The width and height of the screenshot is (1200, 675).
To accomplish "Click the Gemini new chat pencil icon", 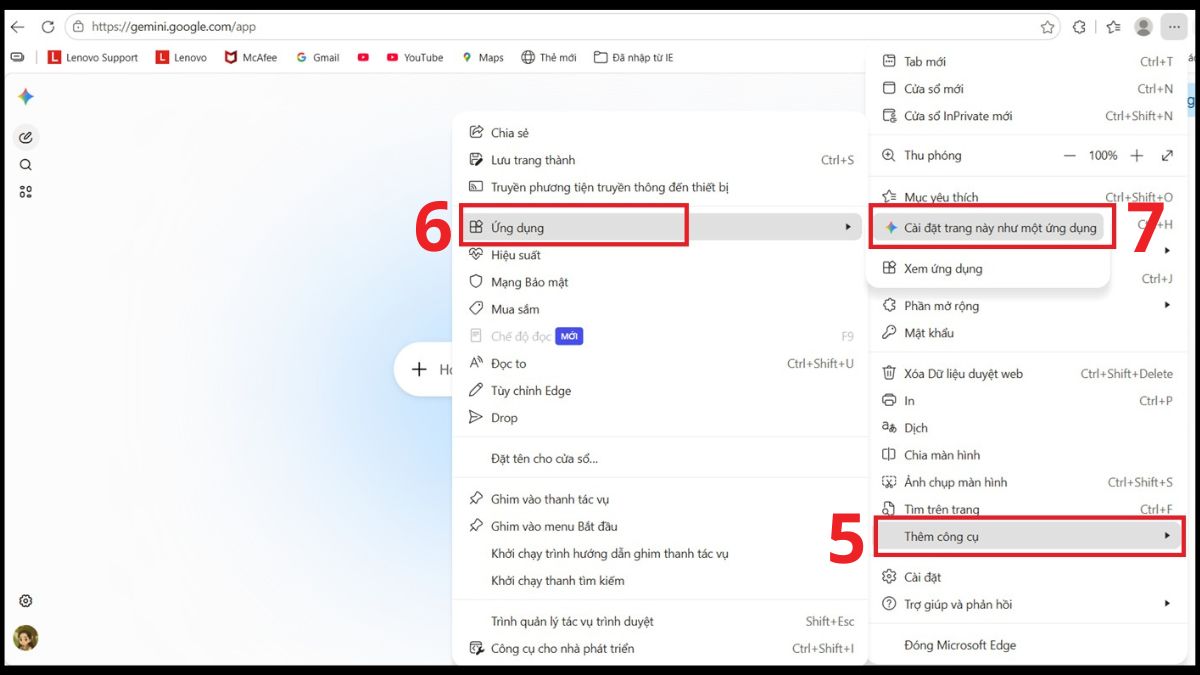I will (26, 137).
